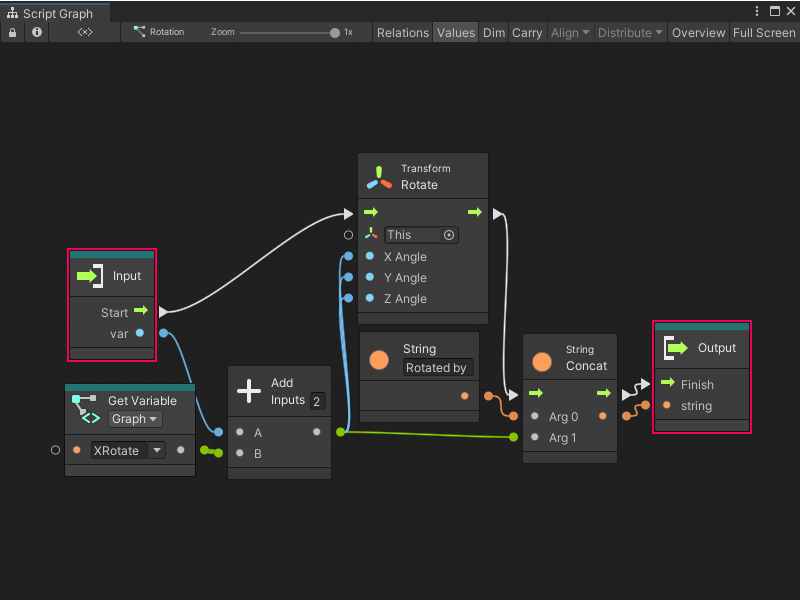
Task: Toggle Relations visibility
Action: [x=403, y=32]
